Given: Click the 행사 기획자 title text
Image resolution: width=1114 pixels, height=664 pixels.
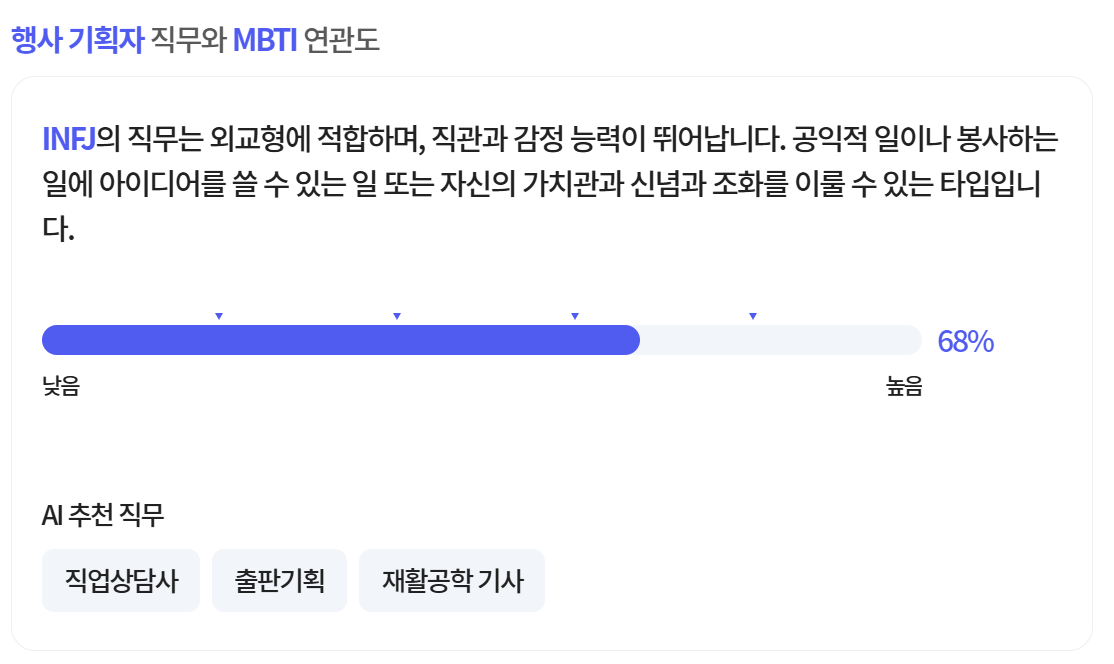Looking at the screenshot, I should pos(78,40).
